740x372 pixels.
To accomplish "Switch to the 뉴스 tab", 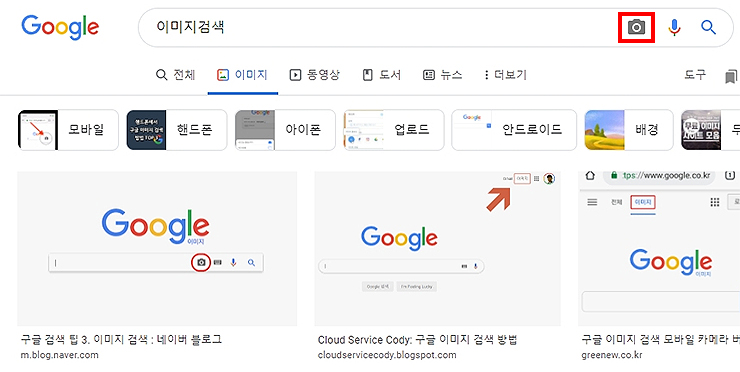I will click(x=442, y=75).
